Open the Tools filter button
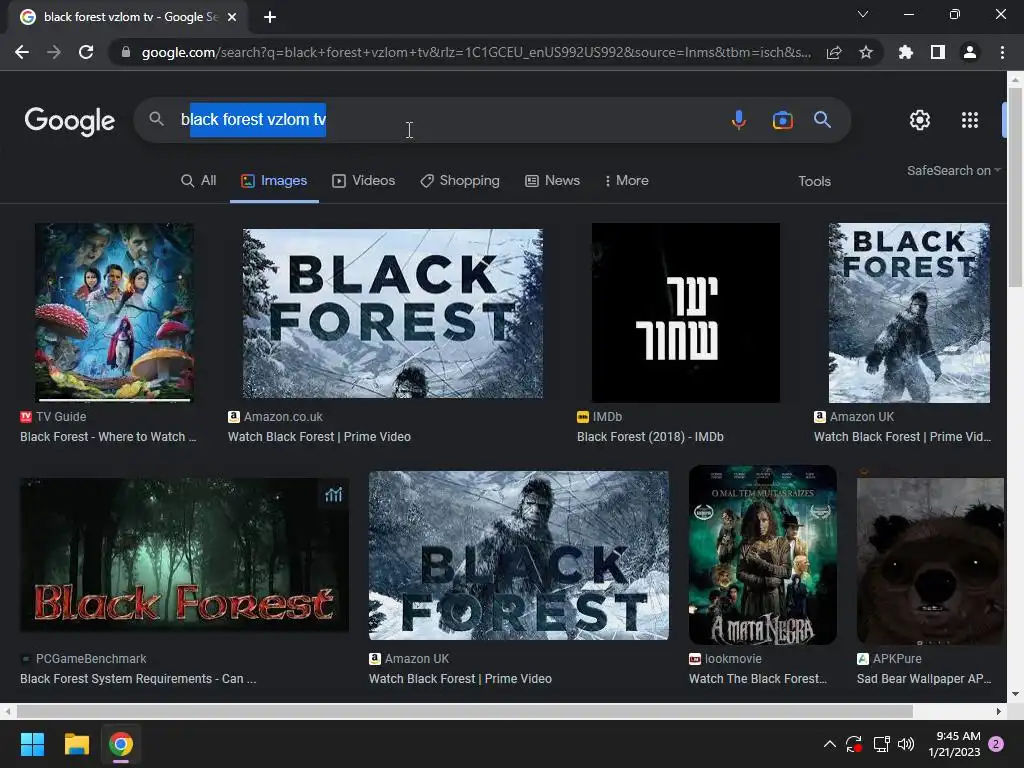Viewport: 1024px width, 768px height. [x=814, y=182]
